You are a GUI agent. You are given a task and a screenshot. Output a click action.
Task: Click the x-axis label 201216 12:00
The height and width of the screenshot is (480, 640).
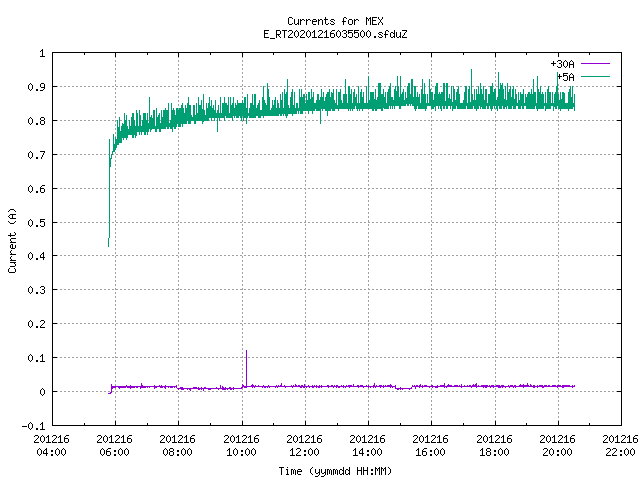[304, 445]
